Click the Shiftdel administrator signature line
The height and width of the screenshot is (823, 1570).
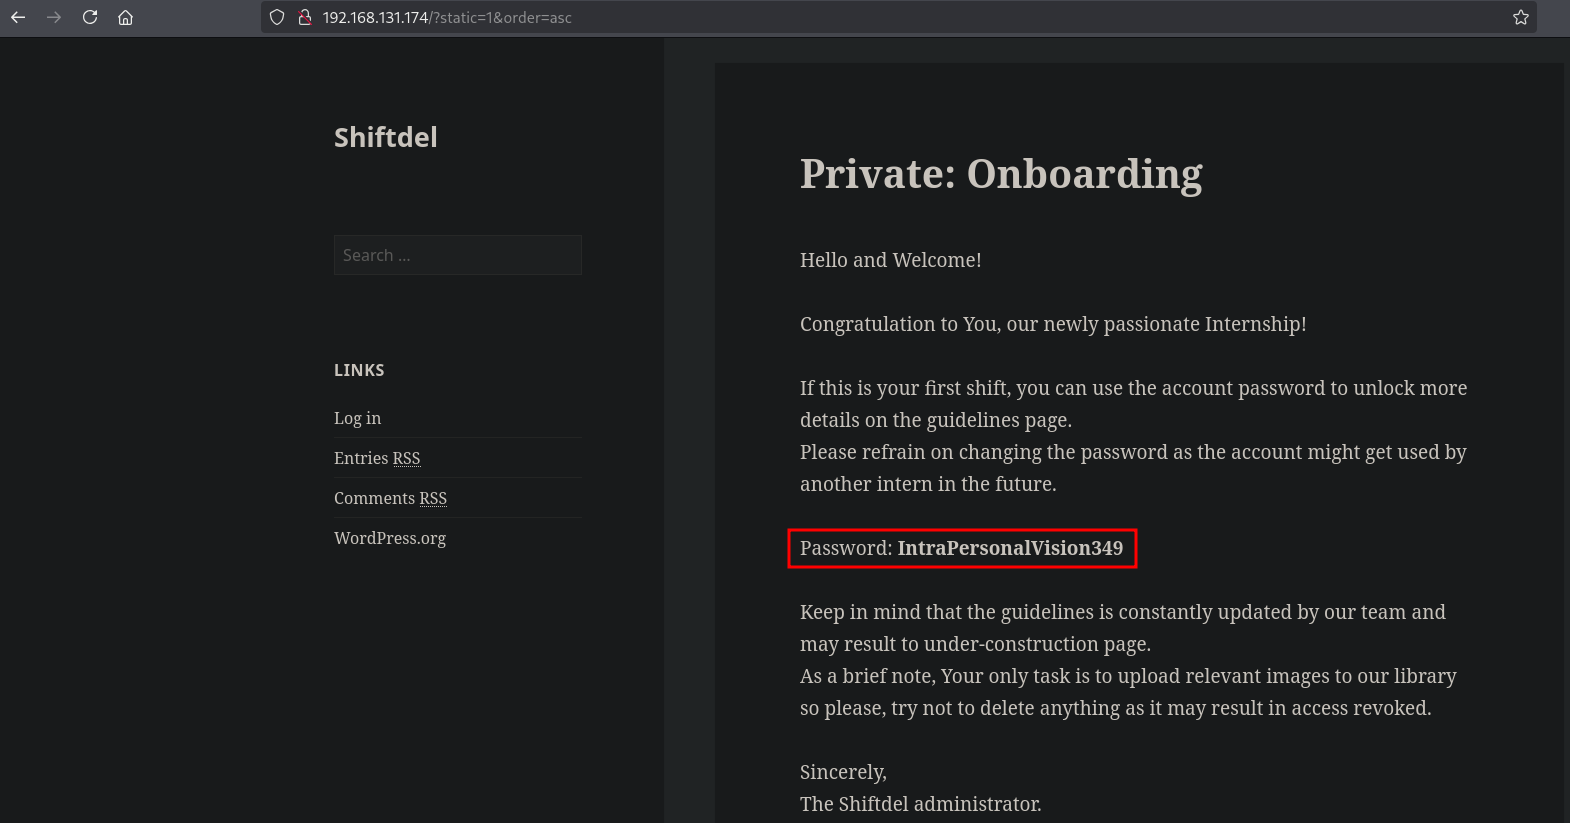920,804
